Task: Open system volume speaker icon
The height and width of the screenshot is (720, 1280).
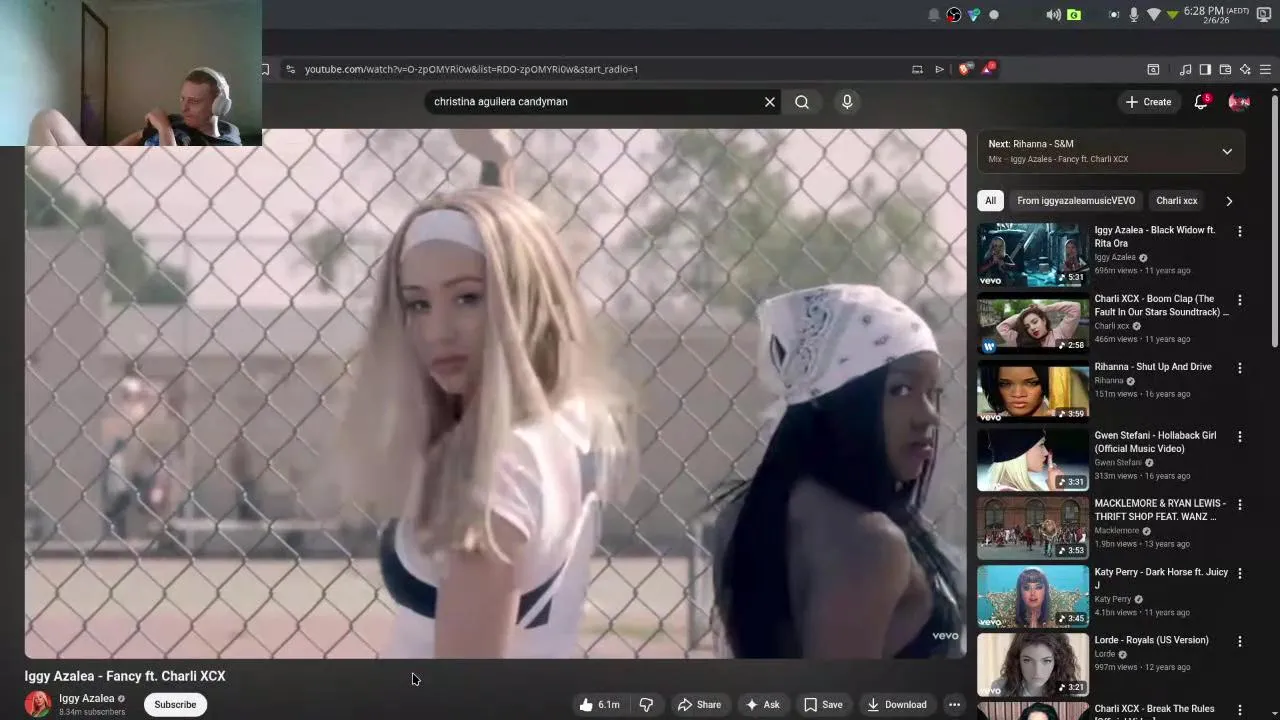Action: pos(1053,15)
